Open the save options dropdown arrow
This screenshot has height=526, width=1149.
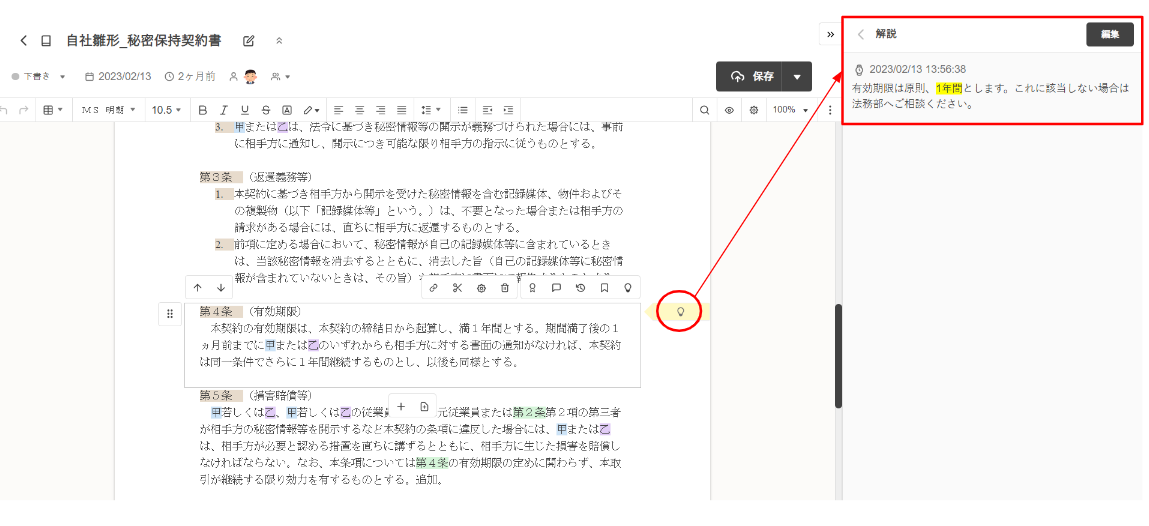[x=797, y=77]
